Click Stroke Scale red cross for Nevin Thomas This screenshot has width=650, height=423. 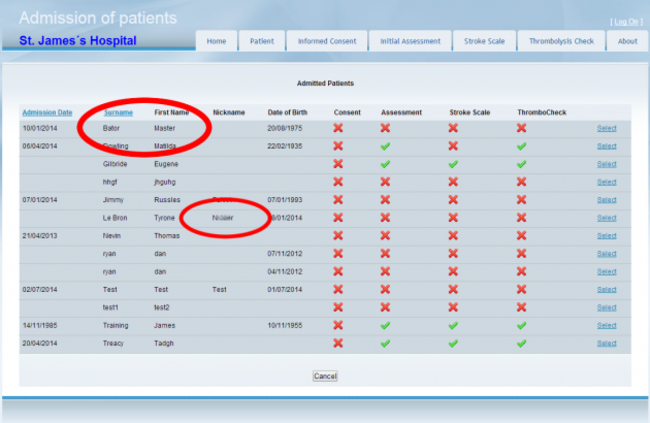[455, 236]
